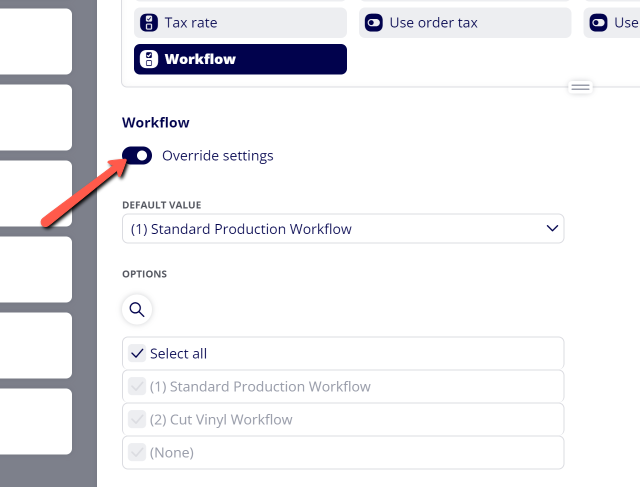Click the checklist icon on Workflow chip
Screen dimensions: 640x487
coord(149,59)
